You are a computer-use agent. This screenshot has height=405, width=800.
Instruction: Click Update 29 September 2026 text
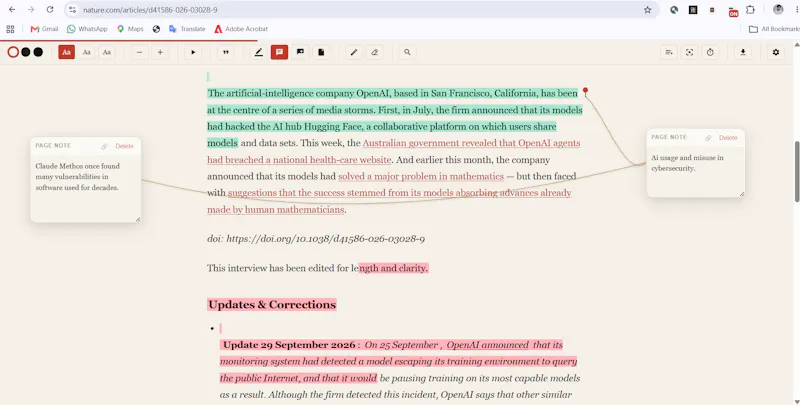tap(289, 345)
